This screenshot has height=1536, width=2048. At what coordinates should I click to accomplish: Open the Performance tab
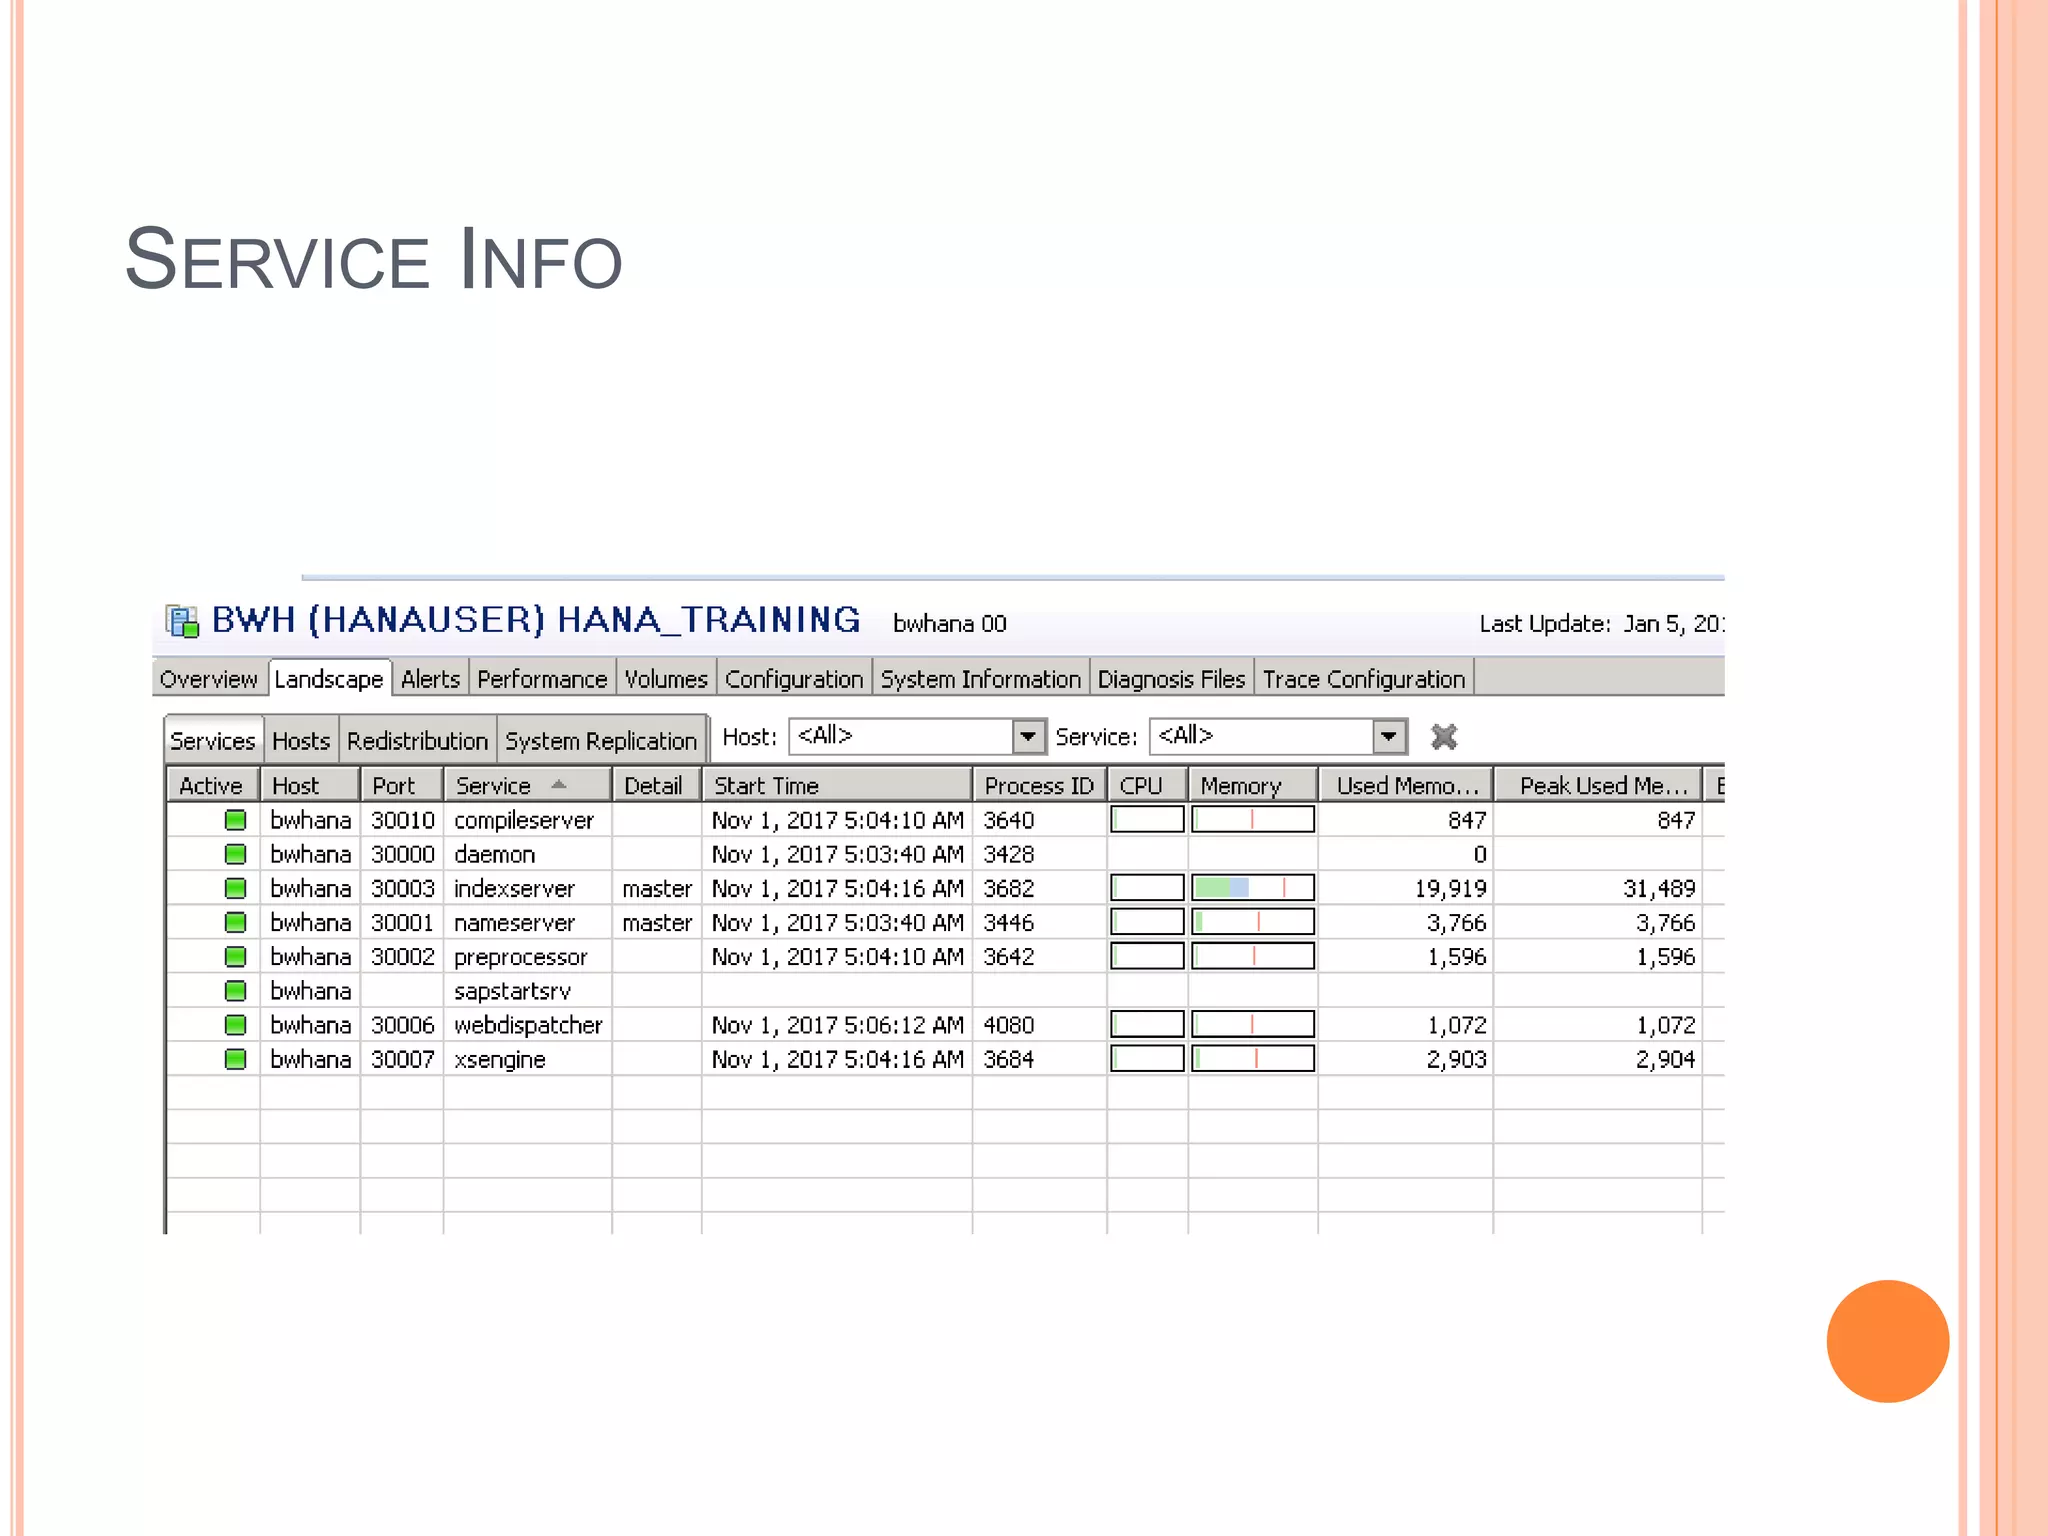[542, 679]
